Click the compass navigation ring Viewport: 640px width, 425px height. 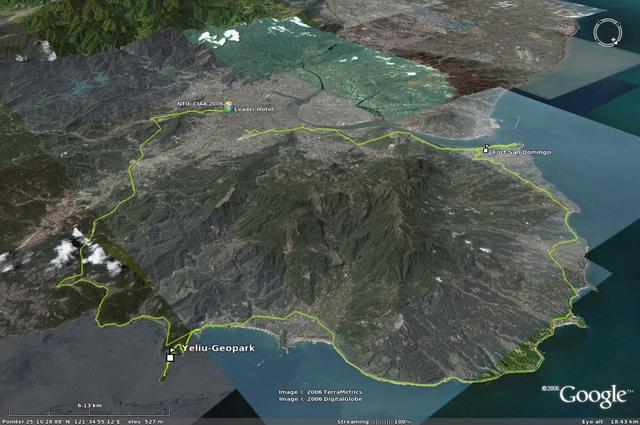coord(606,32)
